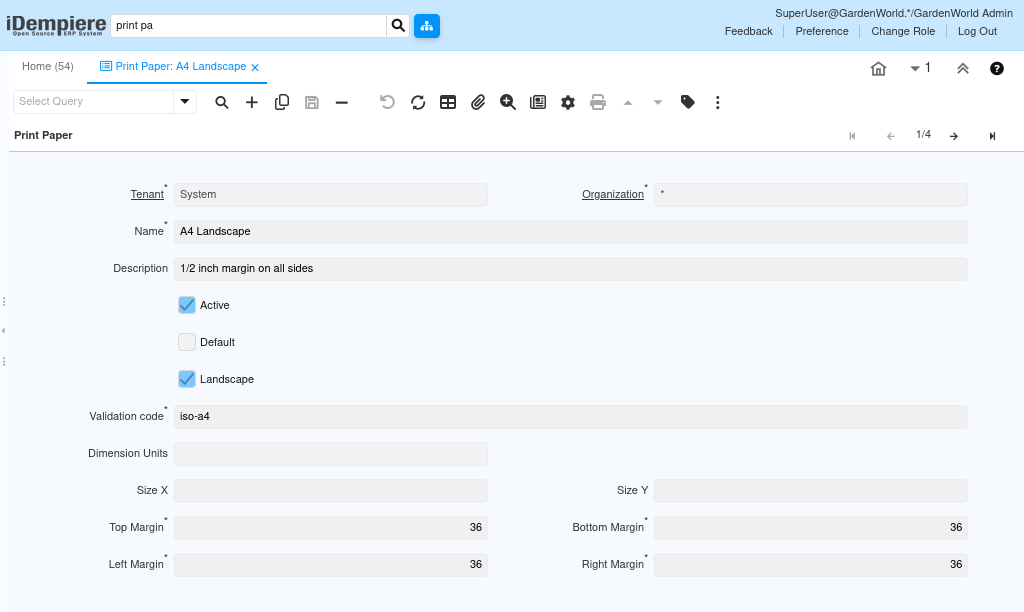
Task: Switch to the Home (54) tab
Action: [x=48, y=67]
